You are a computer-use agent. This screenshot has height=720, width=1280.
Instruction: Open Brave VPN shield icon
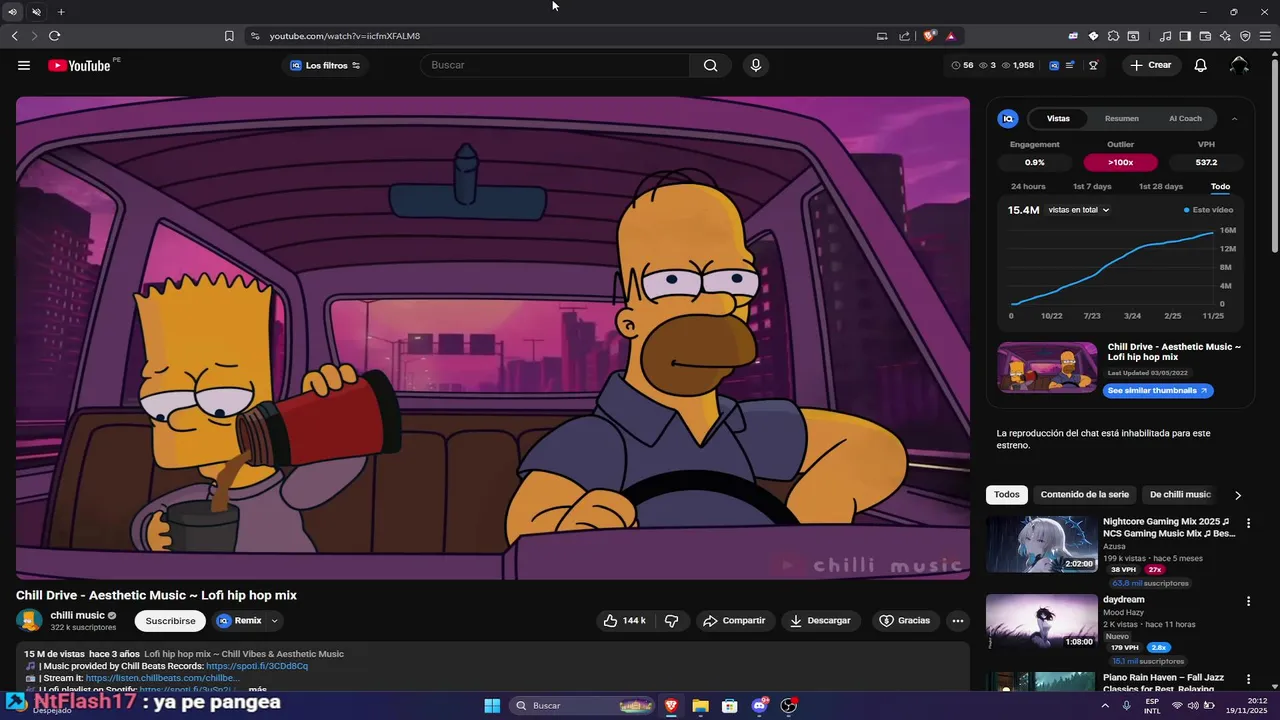(x=1245, y=36)
